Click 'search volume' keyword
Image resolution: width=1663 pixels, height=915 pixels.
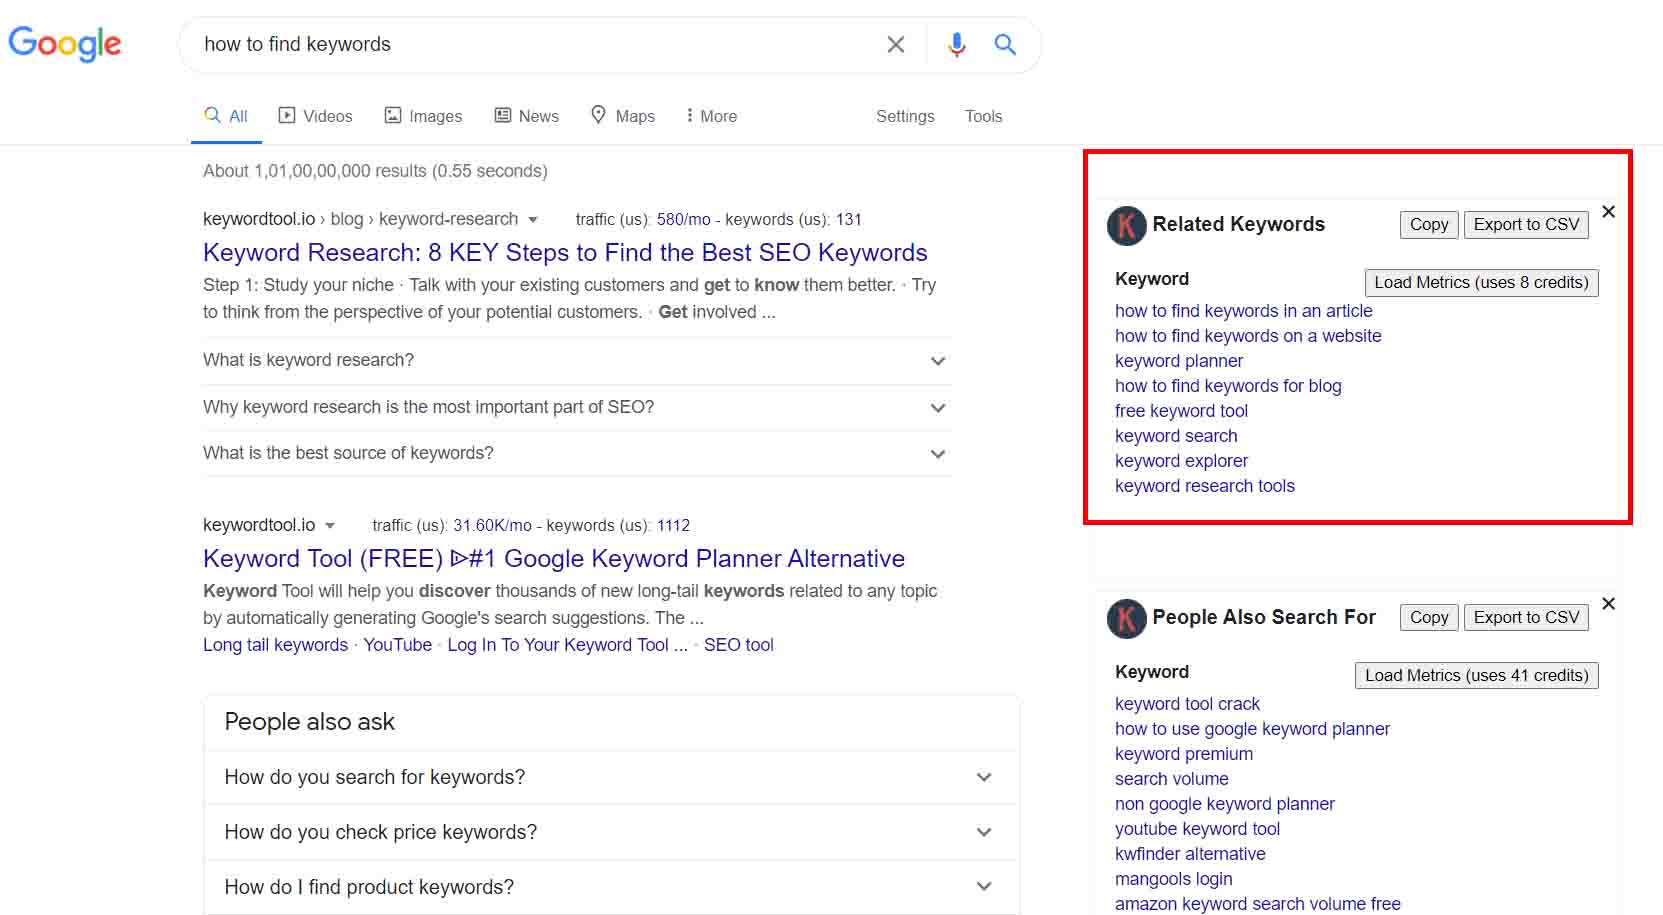point(1171,779)
